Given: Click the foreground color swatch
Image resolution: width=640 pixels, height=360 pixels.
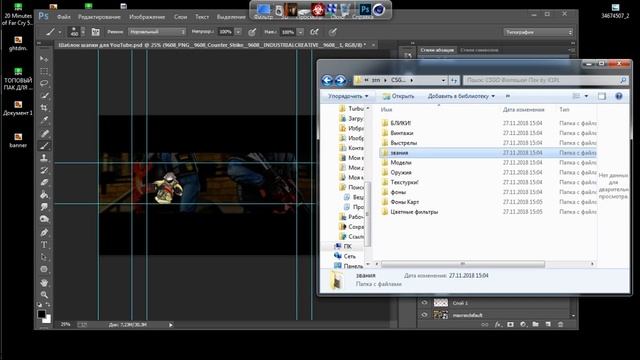Looking at the screenshot, I should coord(41,314).
